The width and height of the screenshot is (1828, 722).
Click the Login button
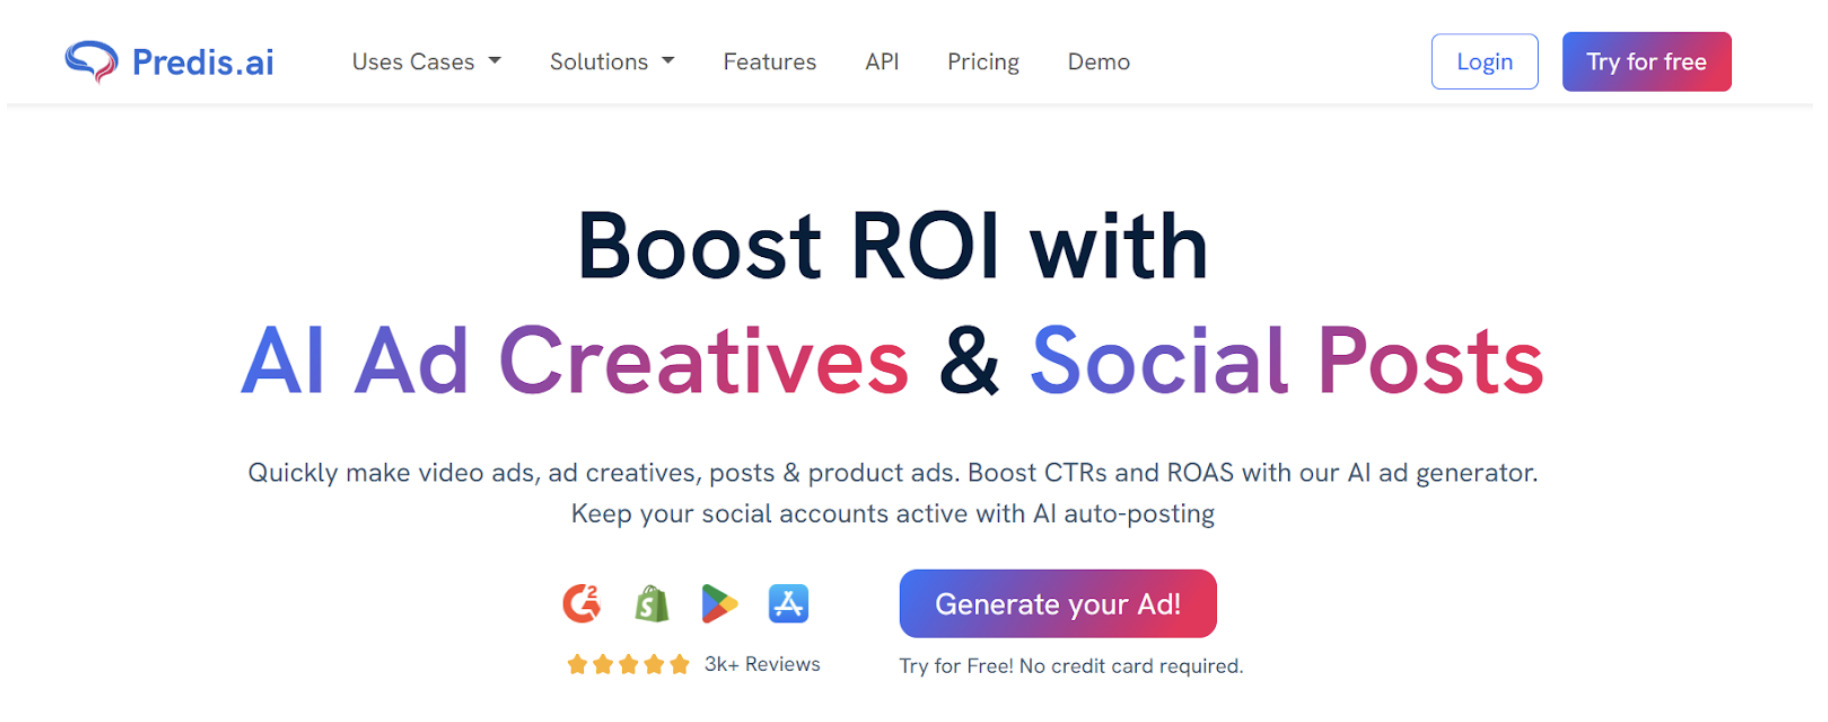tap(1485, 62)
